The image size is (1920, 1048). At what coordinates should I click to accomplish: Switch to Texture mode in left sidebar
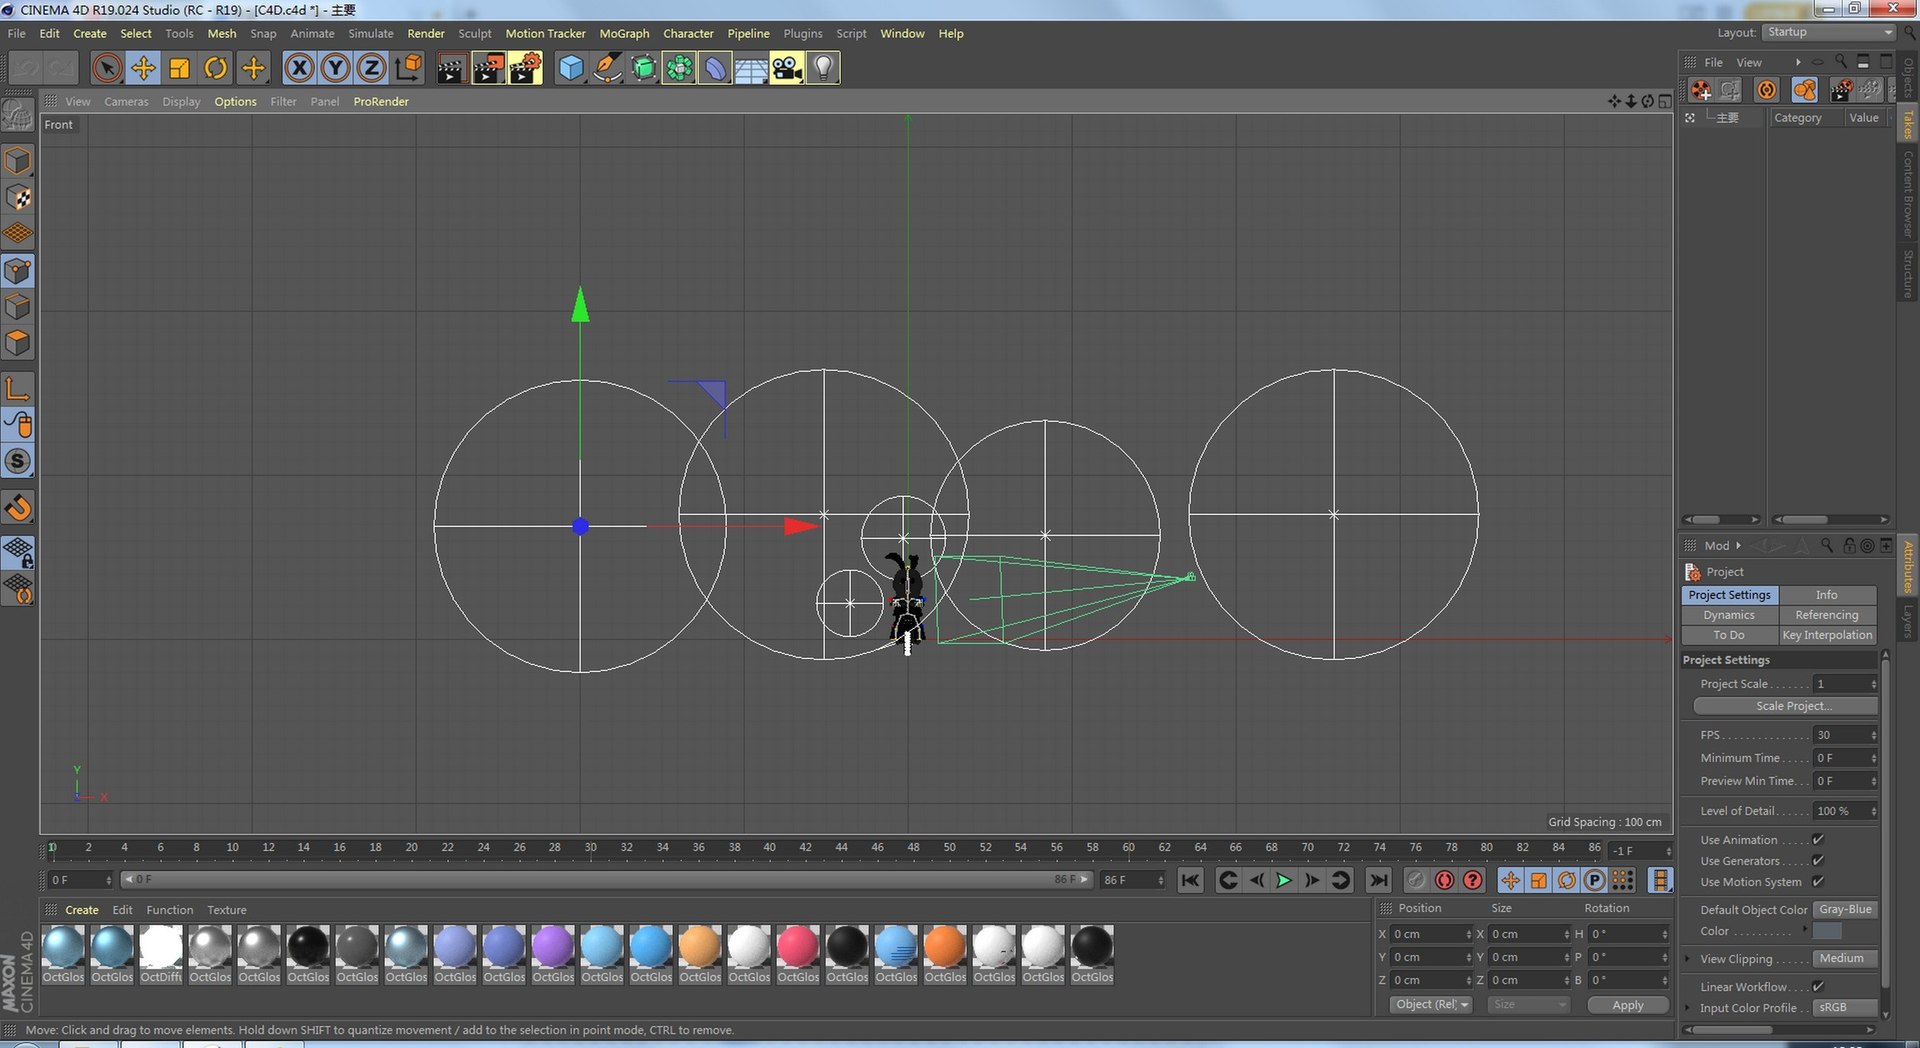18,198
